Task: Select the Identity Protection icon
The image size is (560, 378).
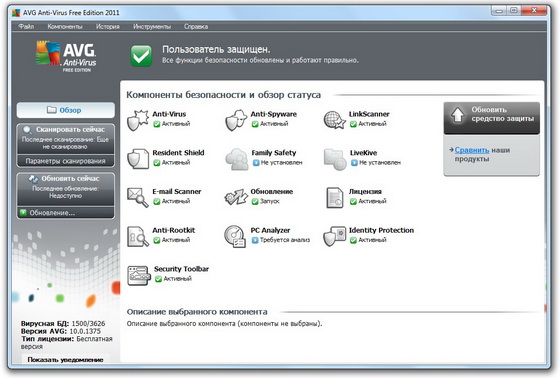Action: [x=334, y=236]
